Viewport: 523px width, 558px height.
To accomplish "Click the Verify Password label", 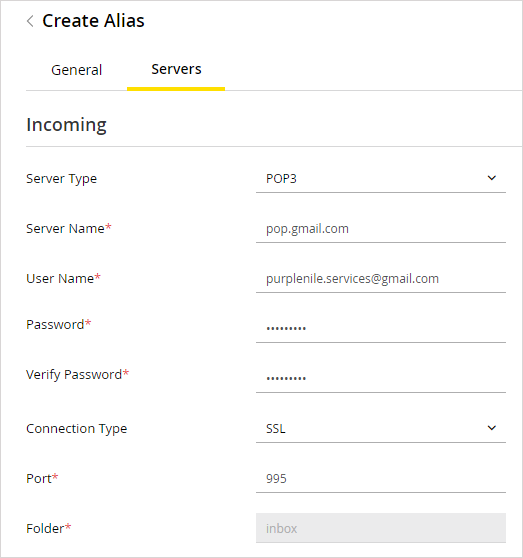I will 78,375.
